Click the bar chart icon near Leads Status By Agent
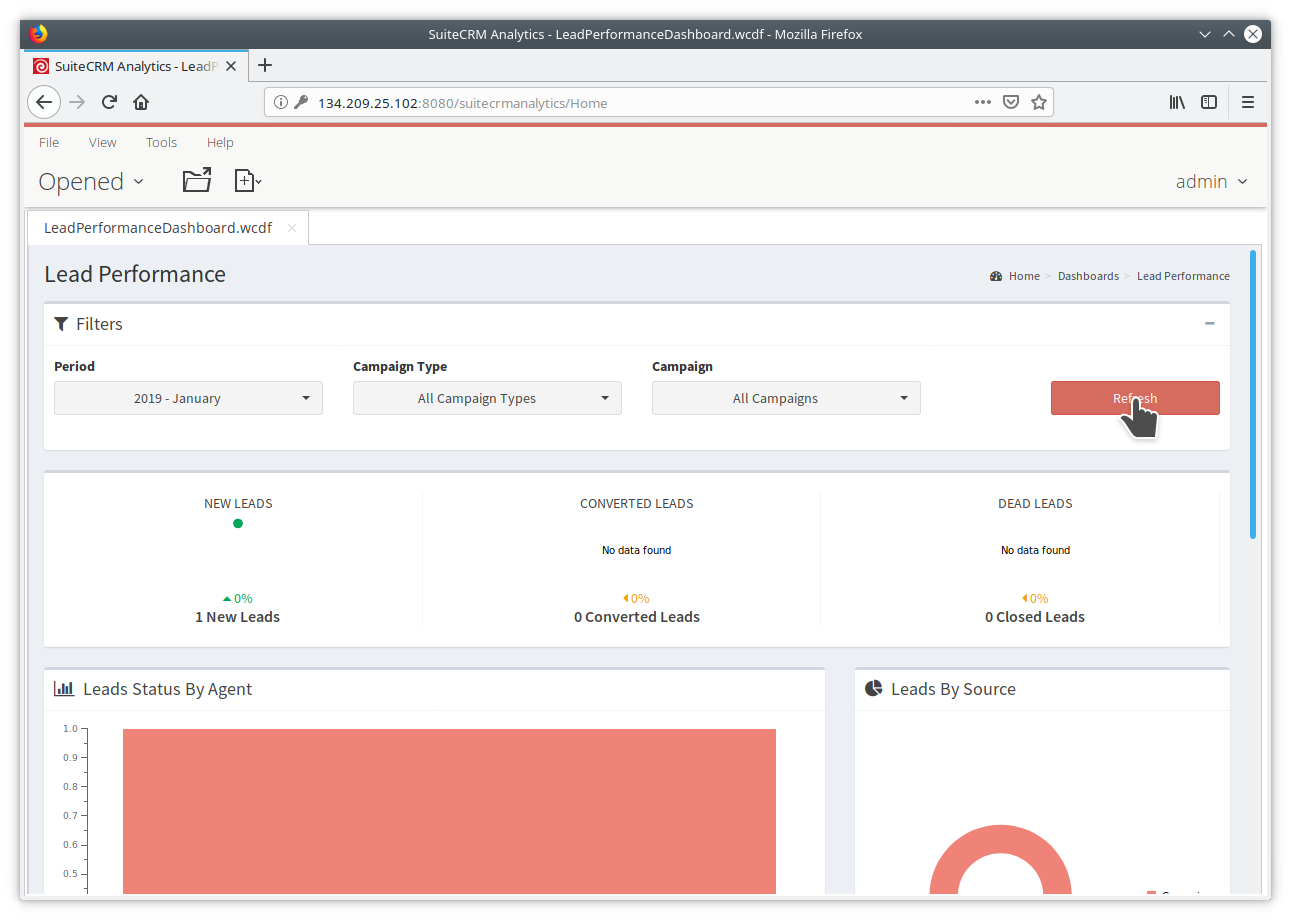This screenshot has height=920, width=1291. (64, 688)
